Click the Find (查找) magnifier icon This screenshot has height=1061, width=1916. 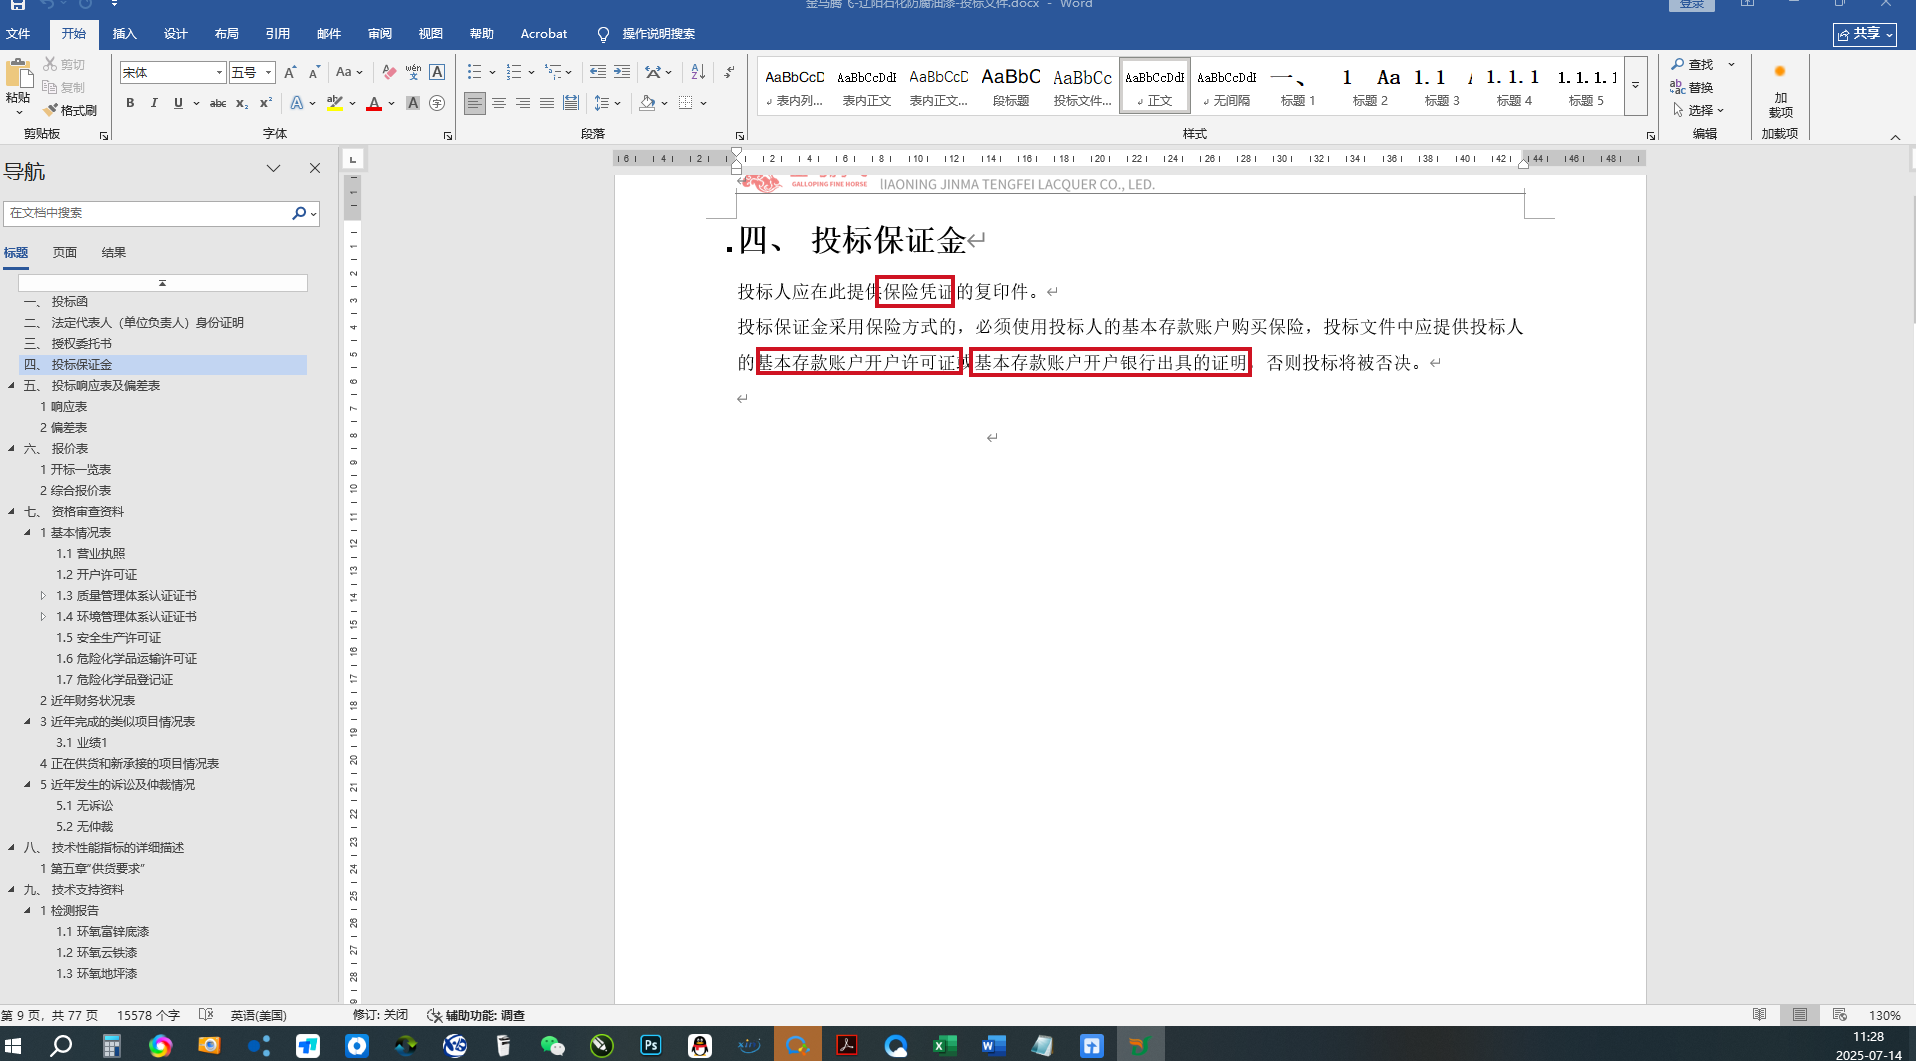[x=1678, y=64]
